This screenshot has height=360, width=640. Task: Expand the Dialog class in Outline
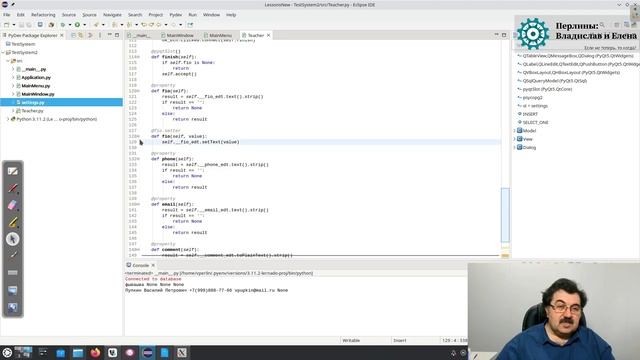point(514,147)
